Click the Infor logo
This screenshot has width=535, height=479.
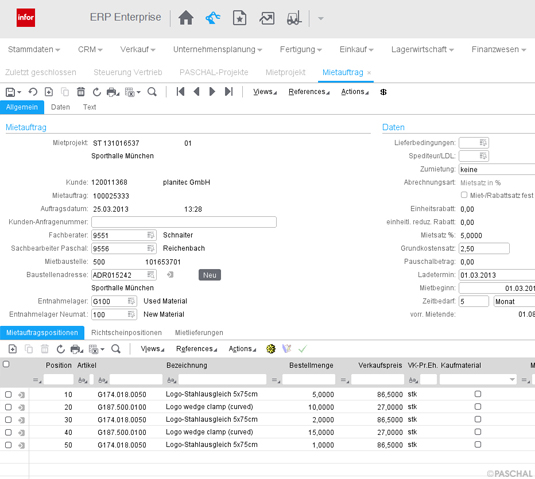(26, 17)
